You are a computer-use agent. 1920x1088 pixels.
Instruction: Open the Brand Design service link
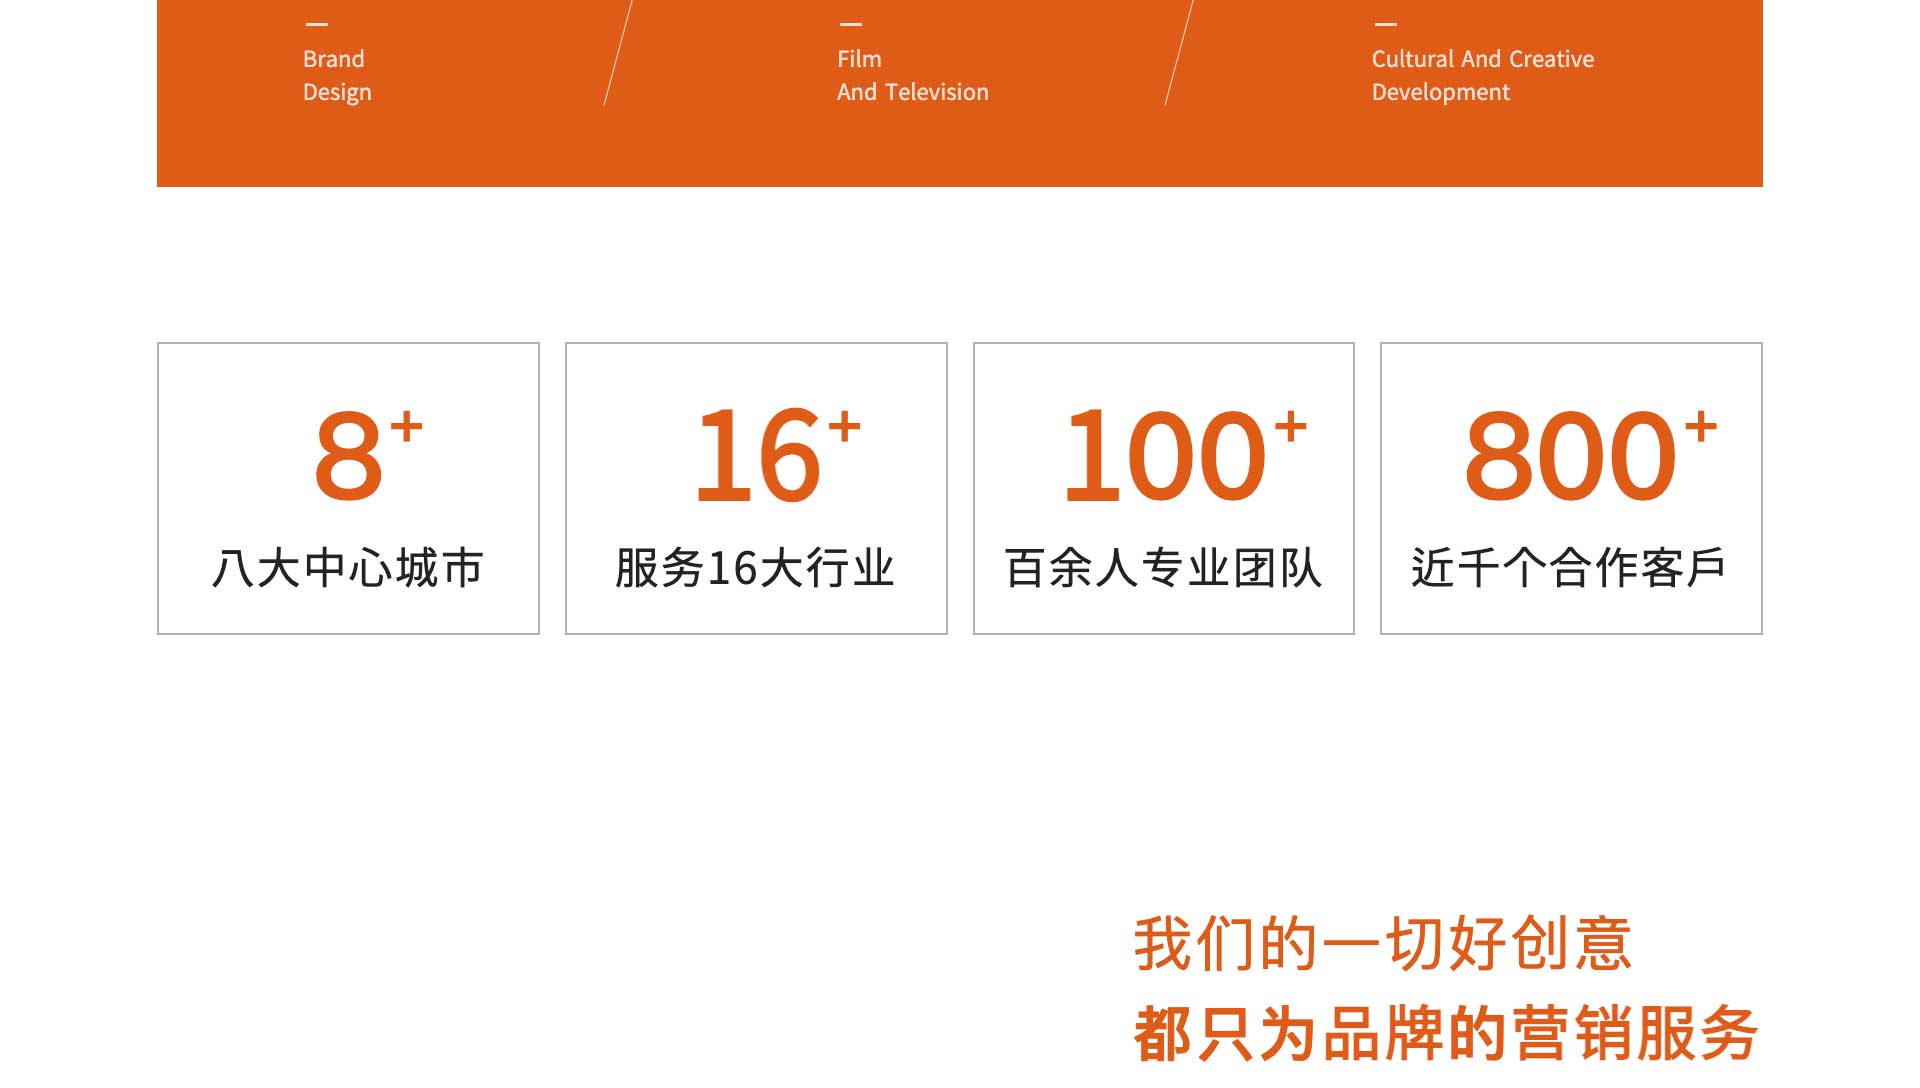(337, 75)
